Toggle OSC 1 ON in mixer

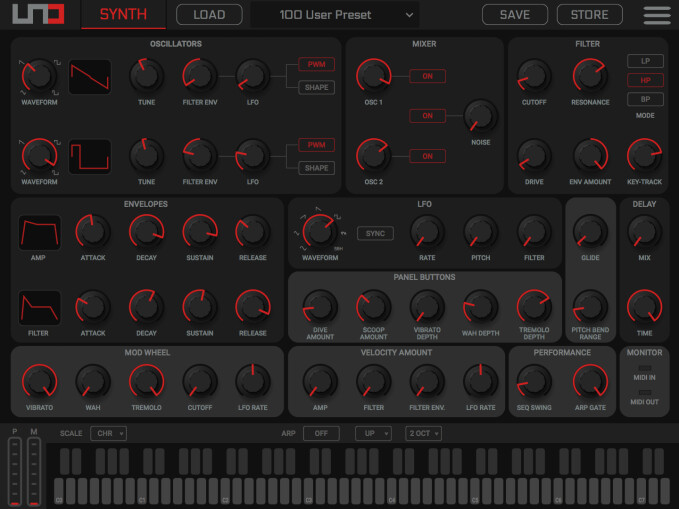click(x=427, y=76)
